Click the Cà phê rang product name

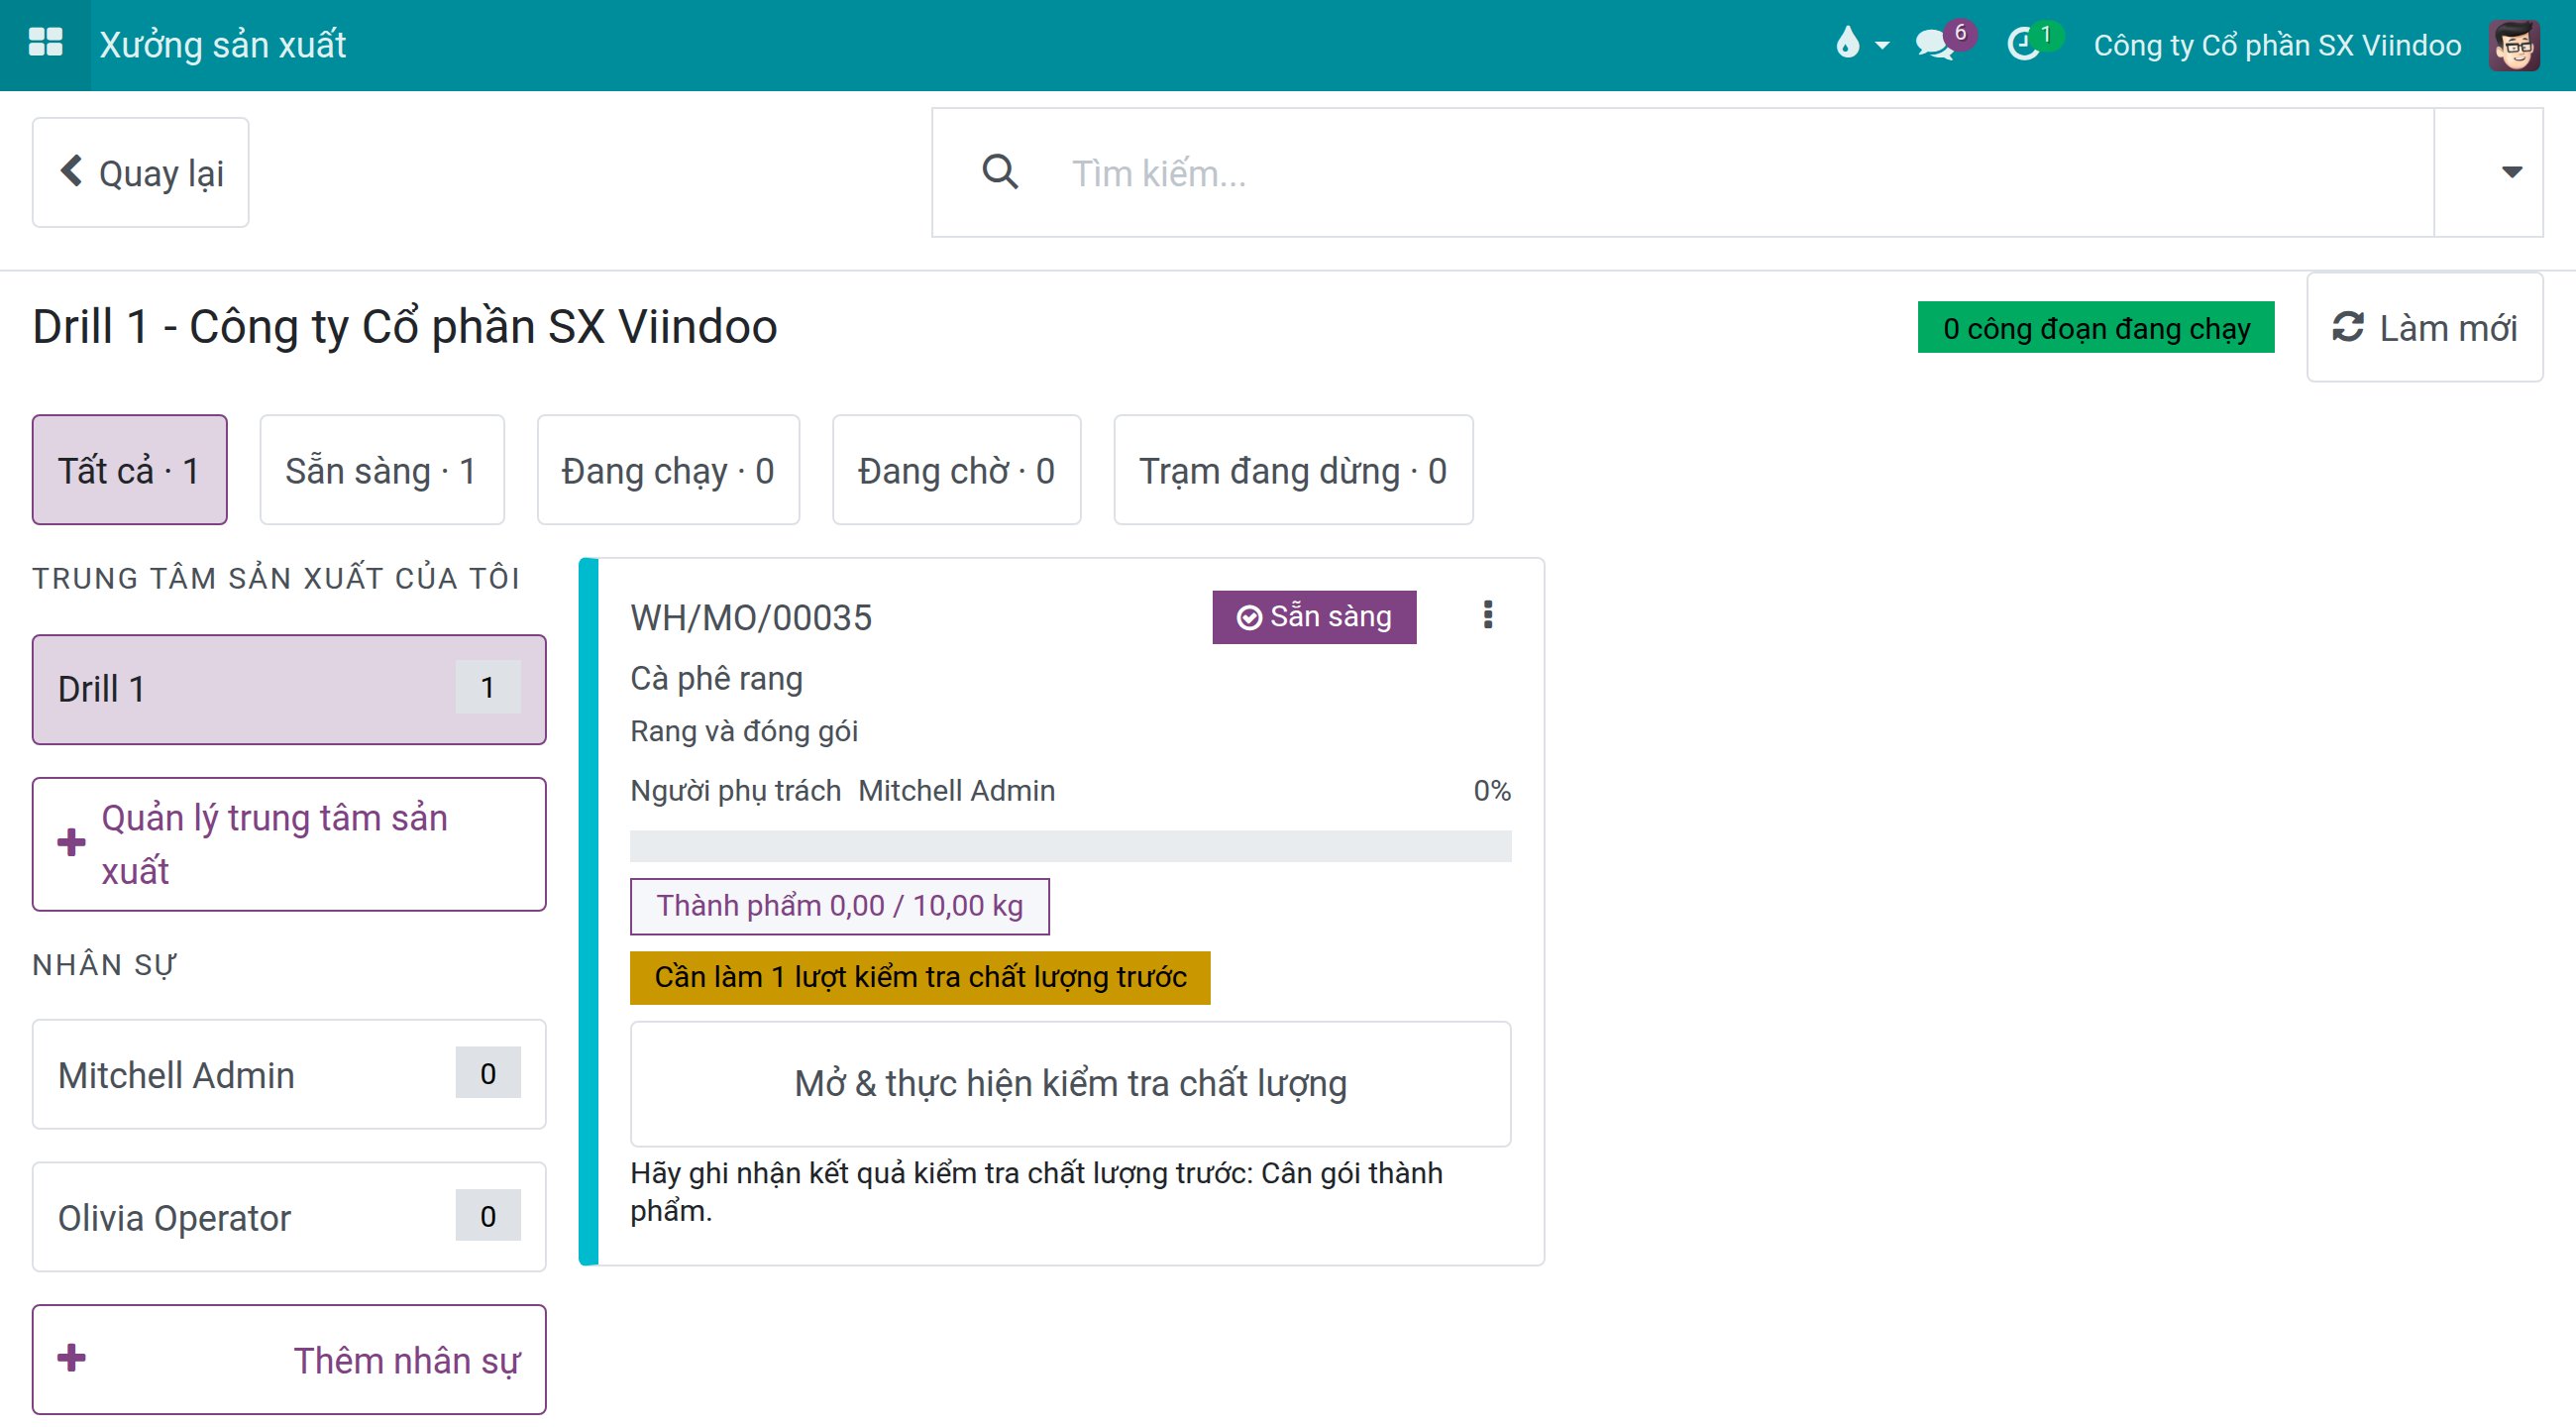pyautogui.click(x=716, y=679)
